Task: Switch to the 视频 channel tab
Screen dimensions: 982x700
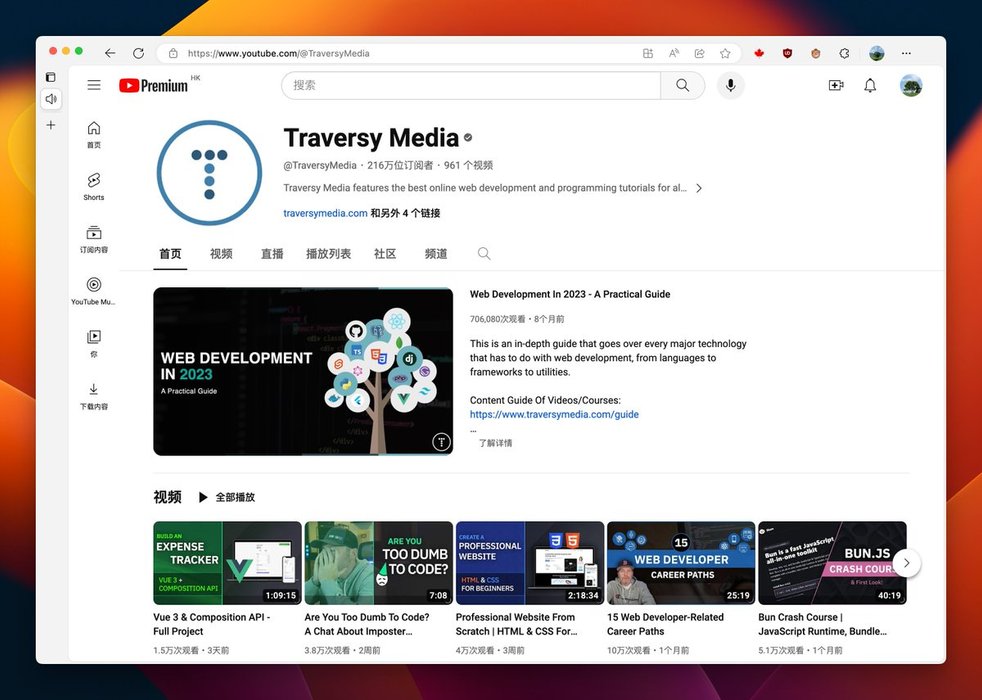Action: coord(221,254)
